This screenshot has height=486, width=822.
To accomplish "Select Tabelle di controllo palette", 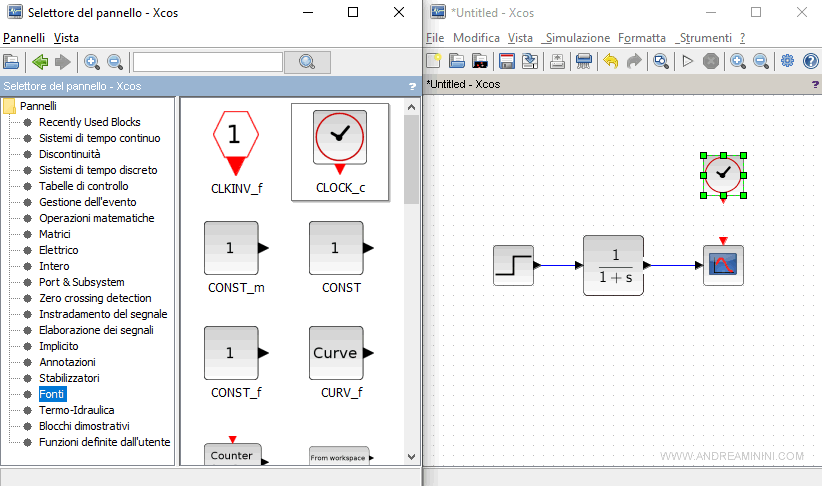I will coord(83,186).
